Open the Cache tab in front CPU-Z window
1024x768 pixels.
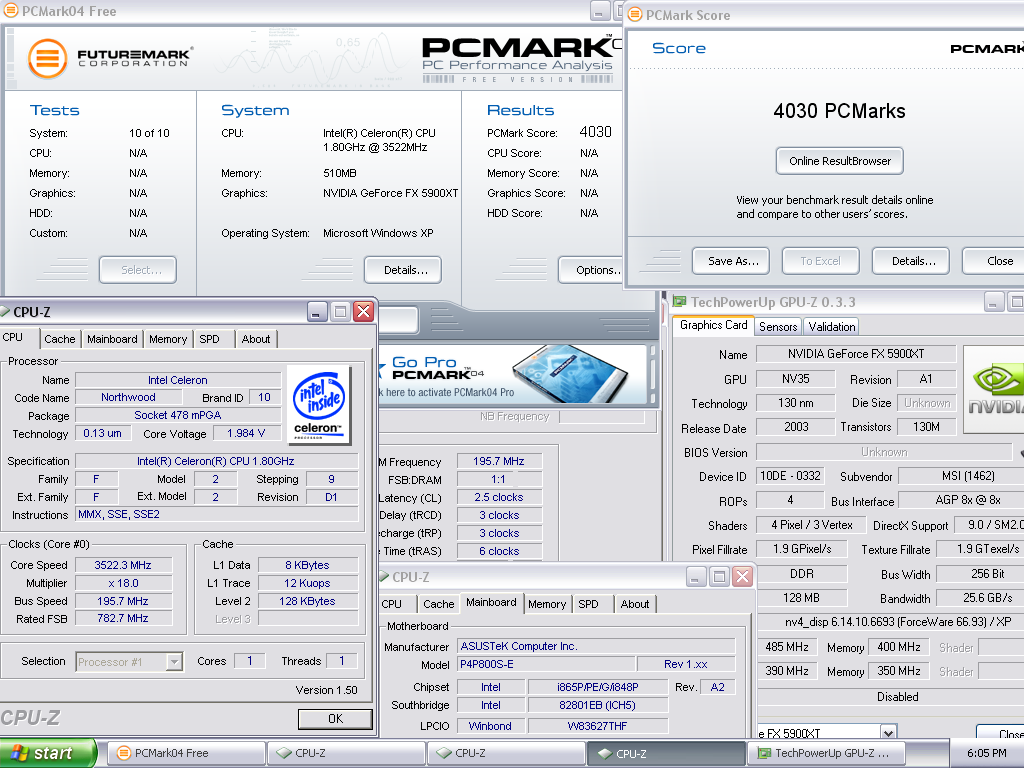click(x=59, y=339)
